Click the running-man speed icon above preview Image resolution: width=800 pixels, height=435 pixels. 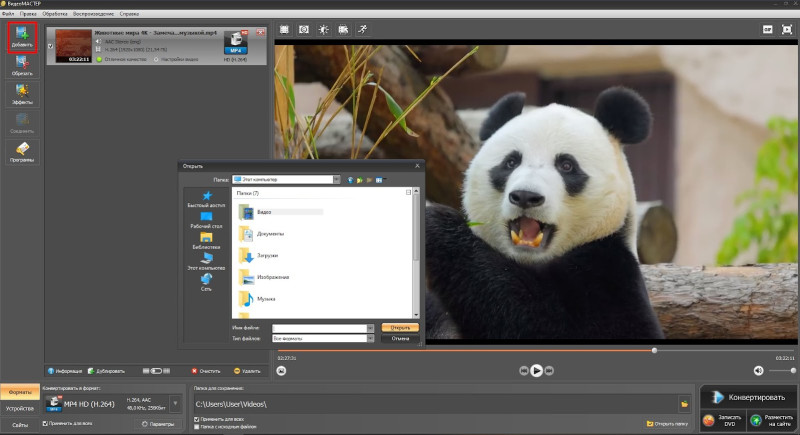361,30
